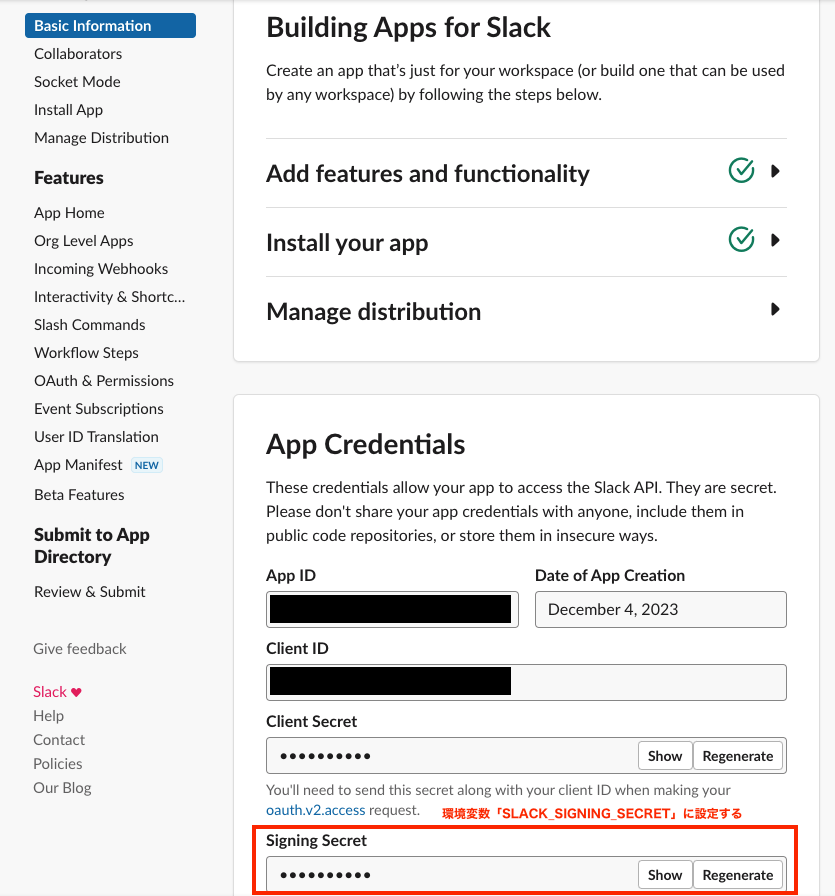Screen dimensions: 835x896
Task: Regenerate the Signing Secret
Action: pos(738,875)
